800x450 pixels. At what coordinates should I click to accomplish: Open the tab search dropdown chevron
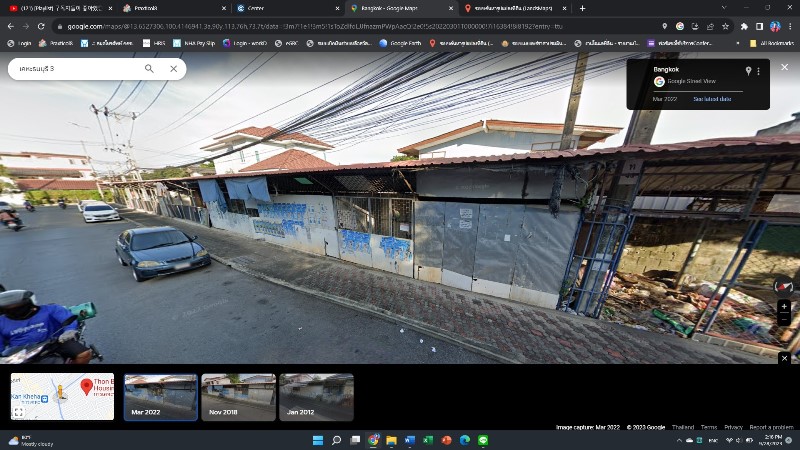pos(723,8)
